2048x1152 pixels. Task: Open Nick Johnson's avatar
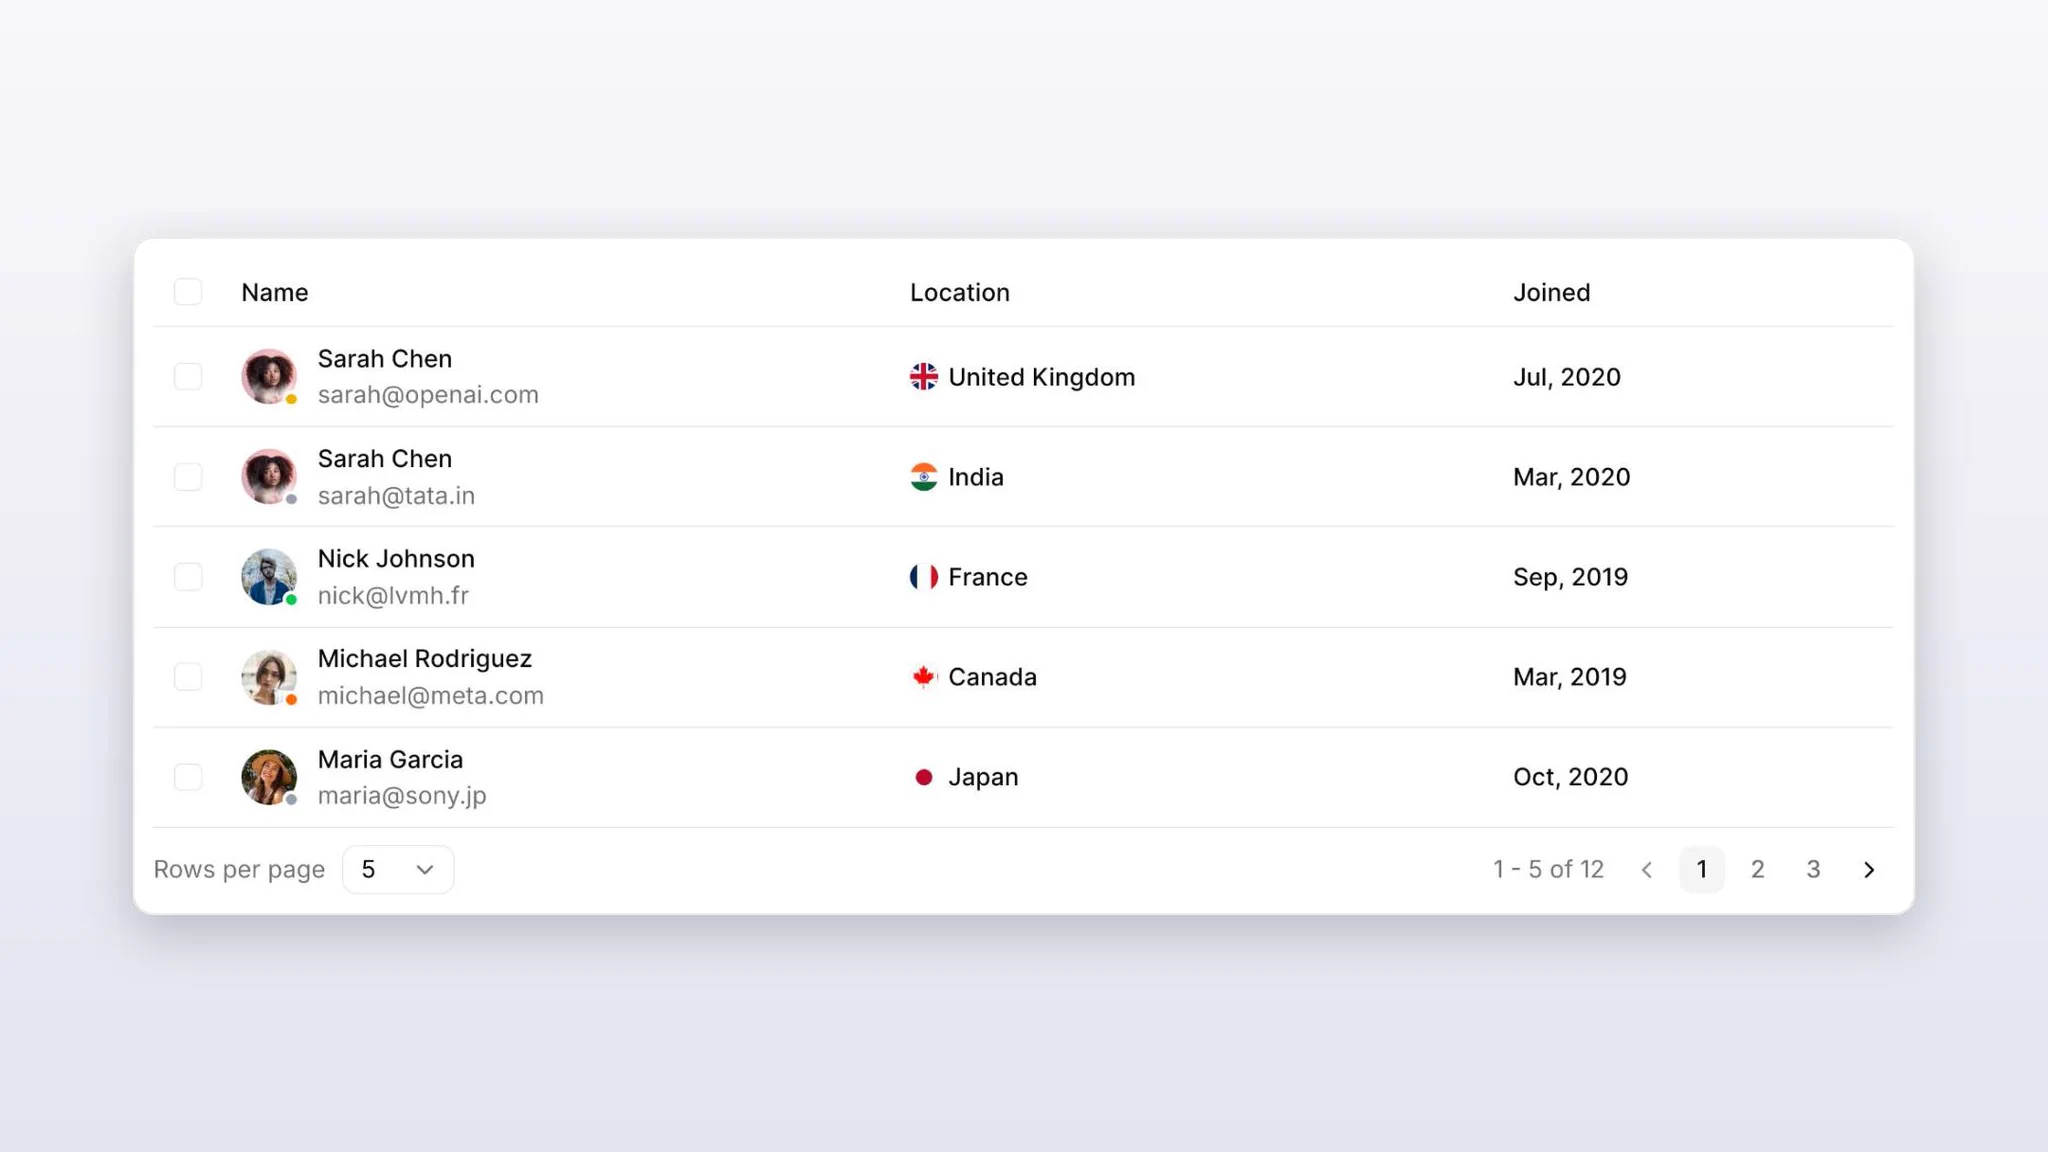point(269,577)
